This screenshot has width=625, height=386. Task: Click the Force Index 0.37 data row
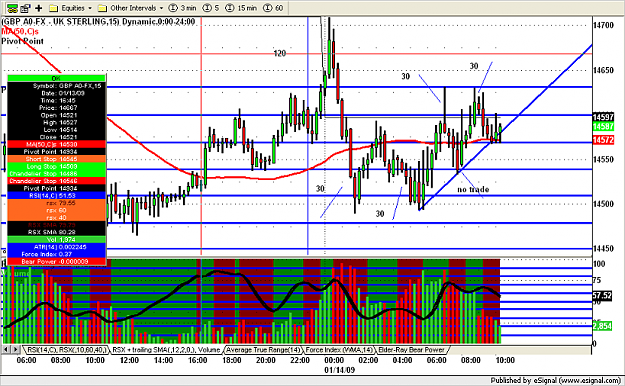[56, 254]
